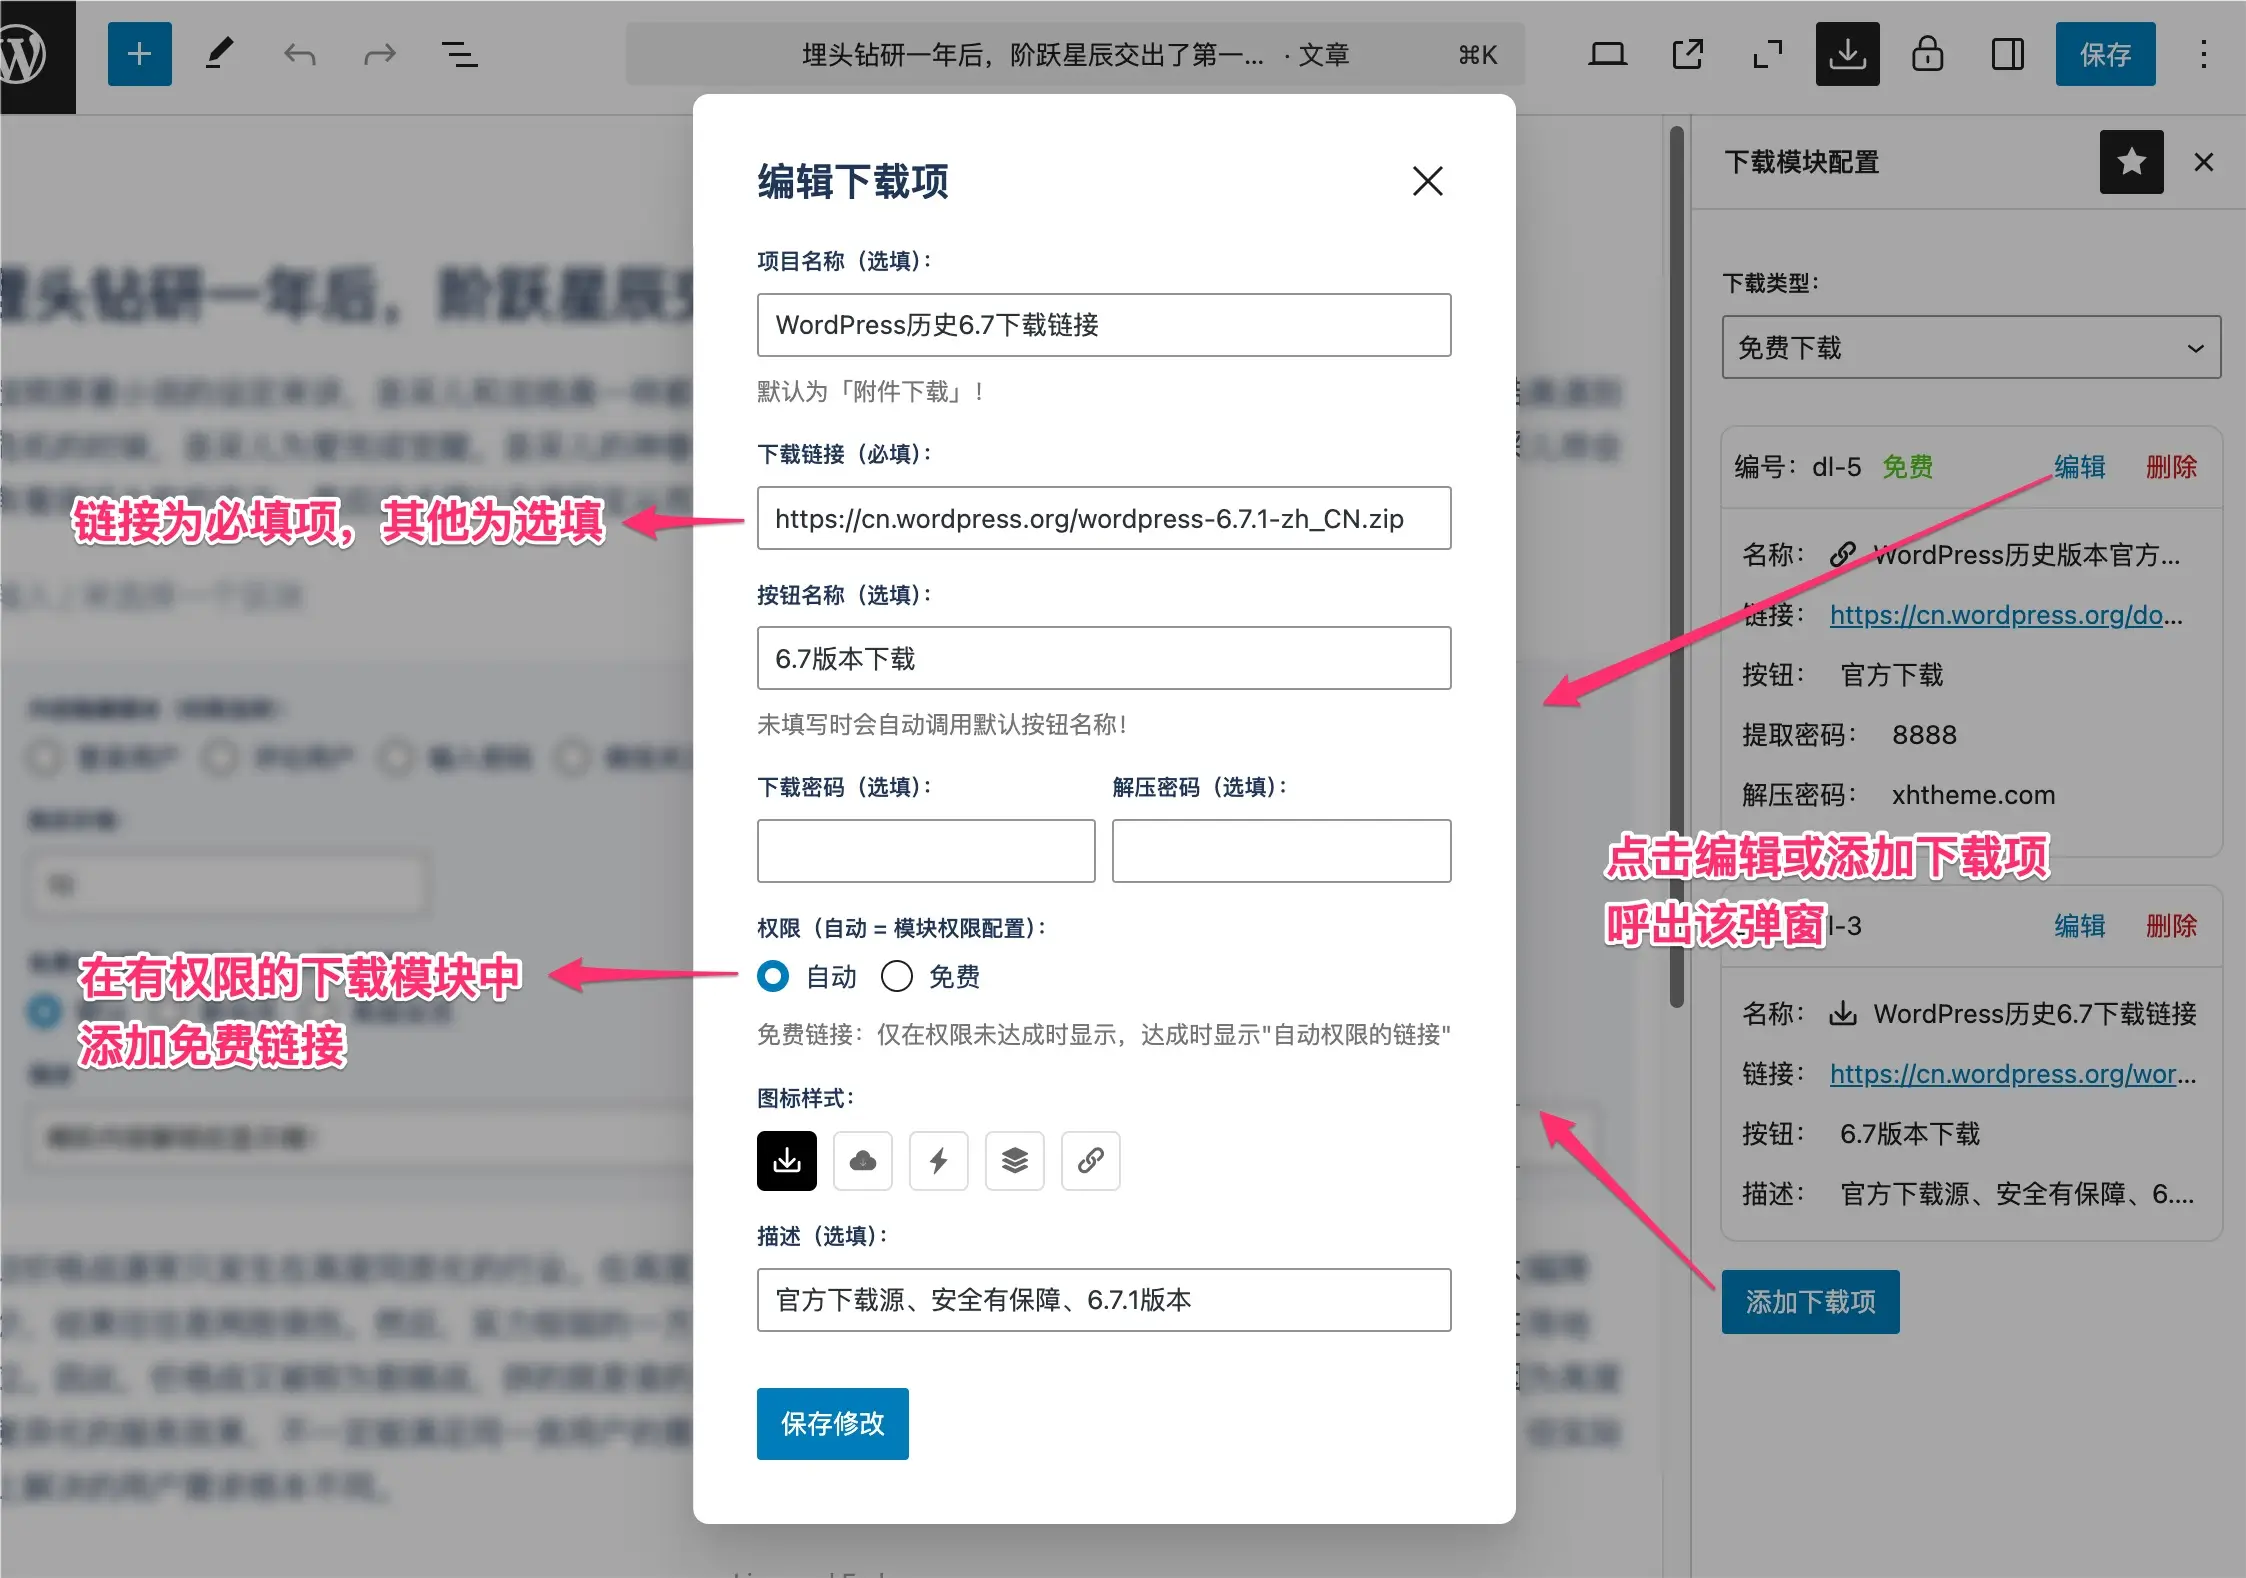Click the 保存修改 button
Image resolution: width=2246 pixels, height=1578 pixels.
pos(832,1423)
